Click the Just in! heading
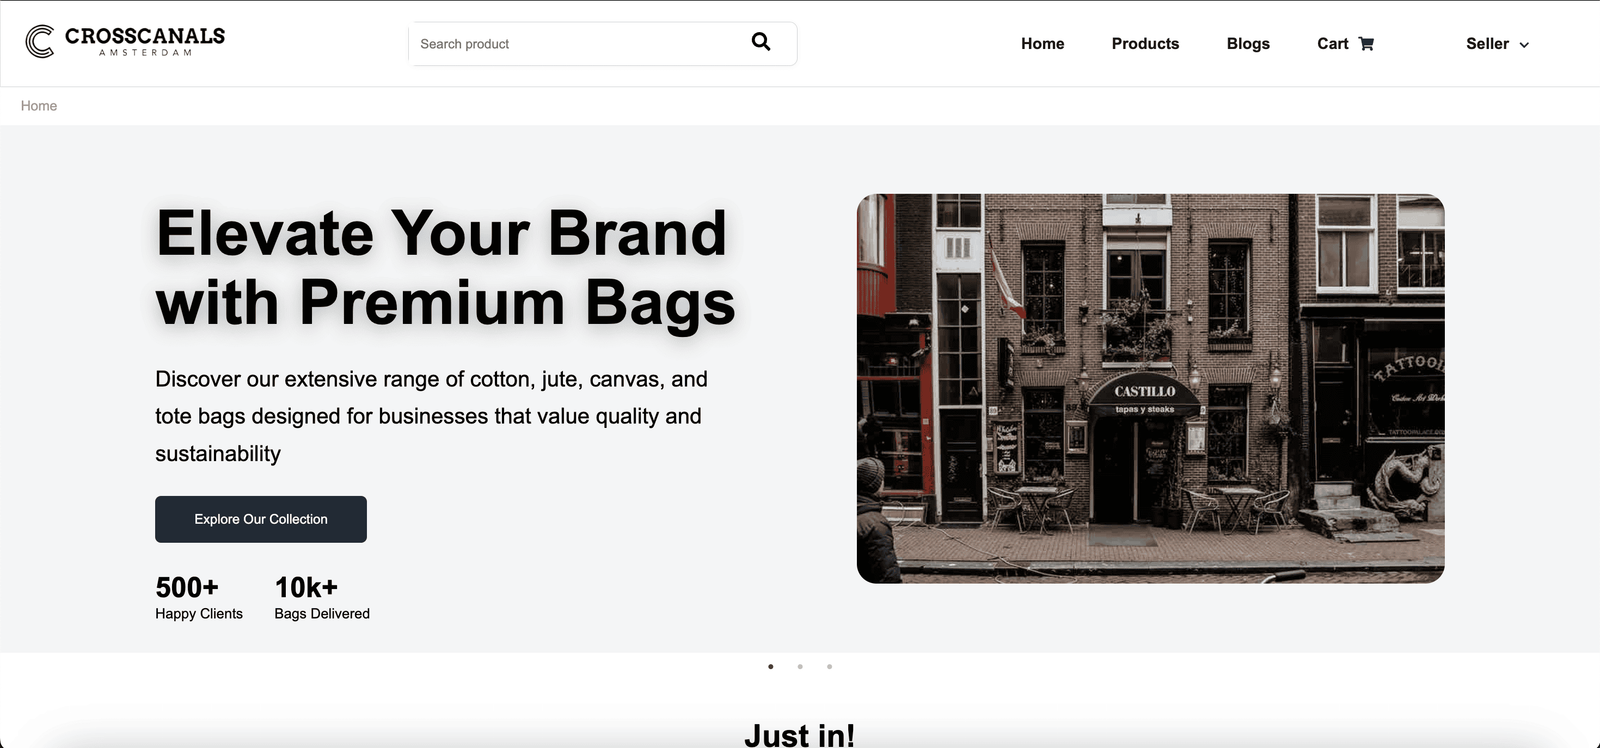The width and height of the screenshot is (1600, 748). (x=799, y=735)
